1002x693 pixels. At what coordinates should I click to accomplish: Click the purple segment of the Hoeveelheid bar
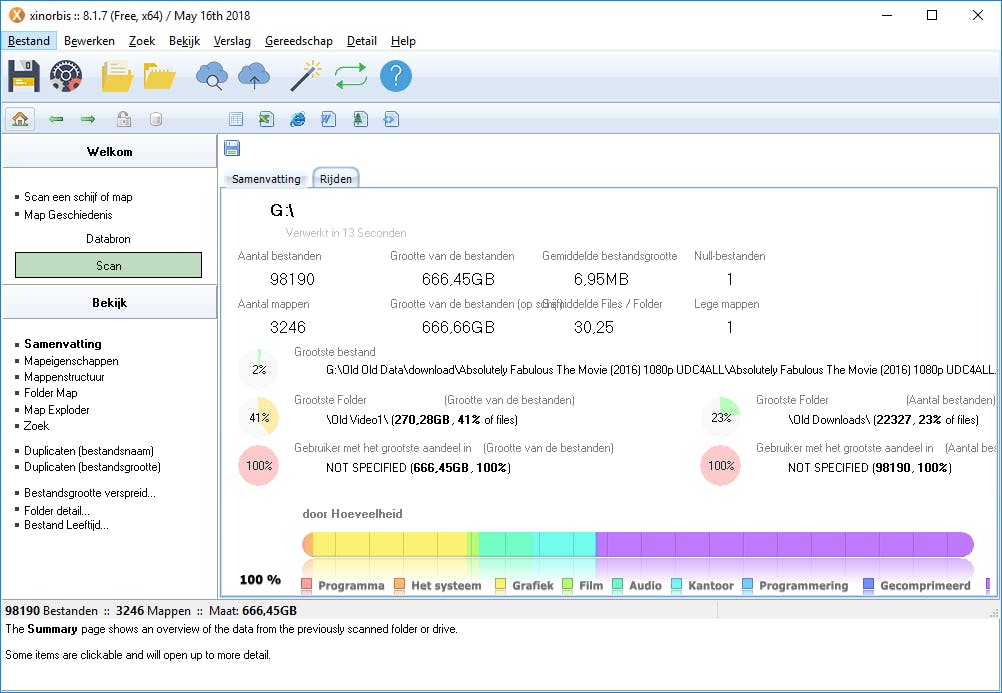coord(780,544)
